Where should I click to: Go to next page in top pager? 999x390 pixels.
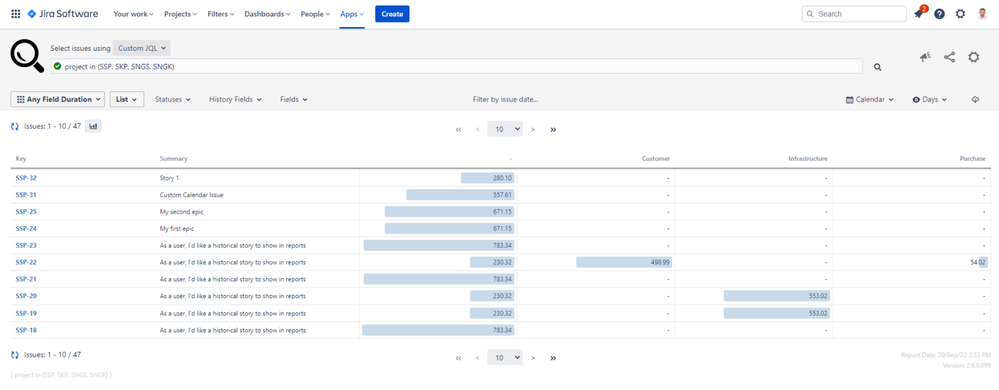533,129
